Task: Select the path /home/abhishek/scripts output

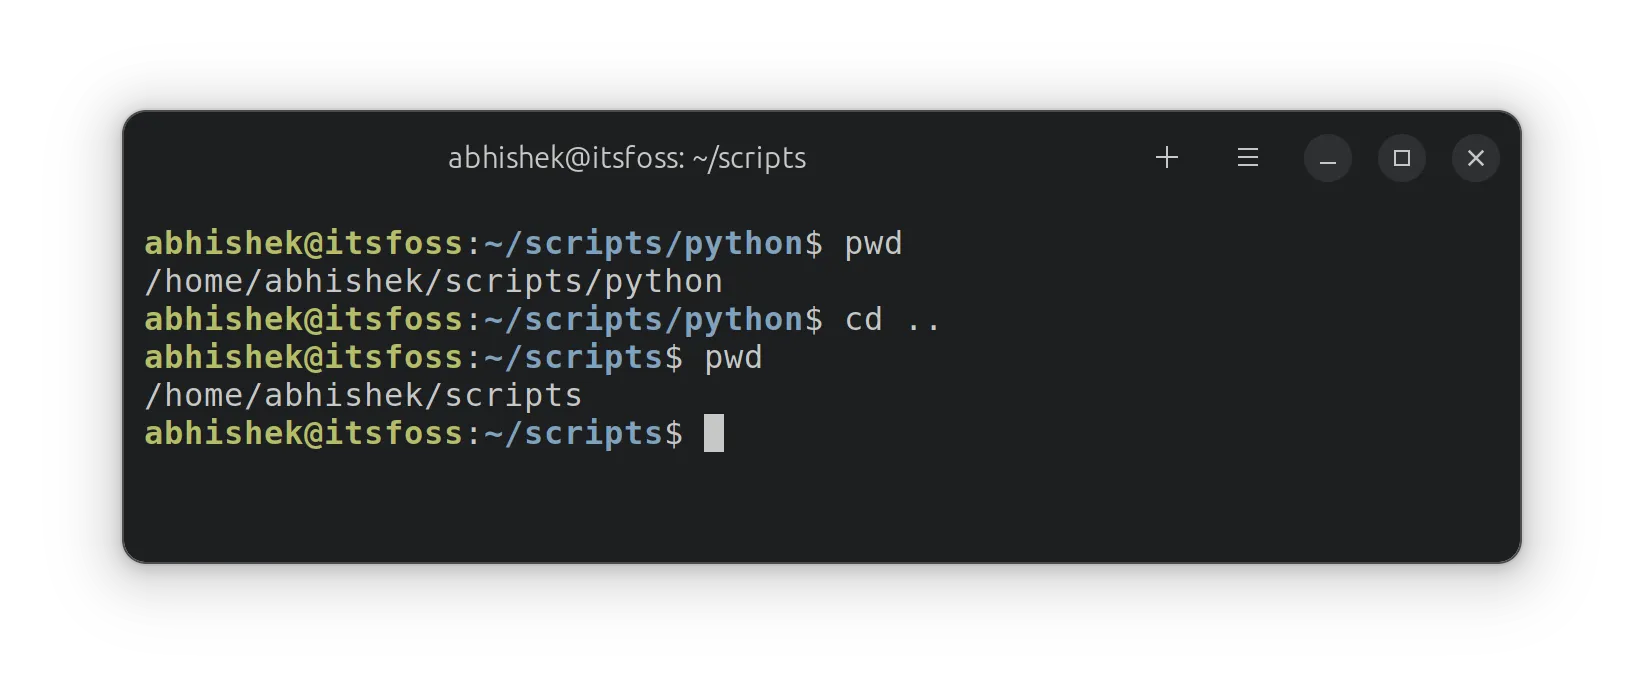Action: click(362, 394)
